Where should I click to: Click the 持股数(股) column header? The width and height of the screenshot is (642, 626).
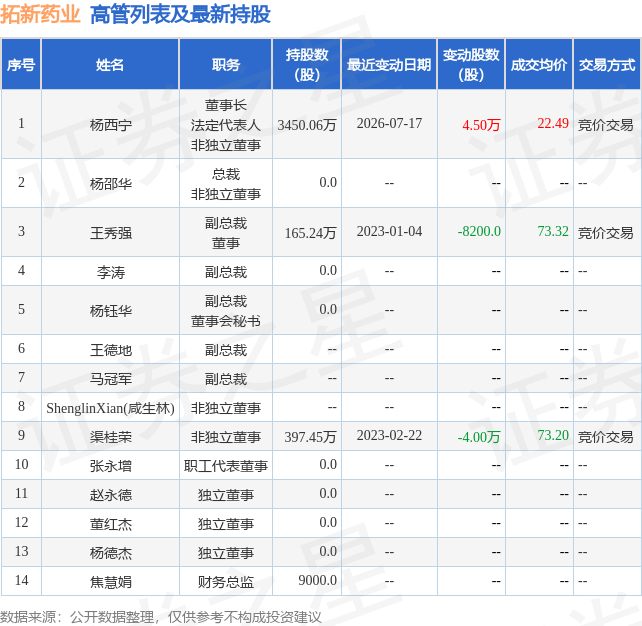307,65
